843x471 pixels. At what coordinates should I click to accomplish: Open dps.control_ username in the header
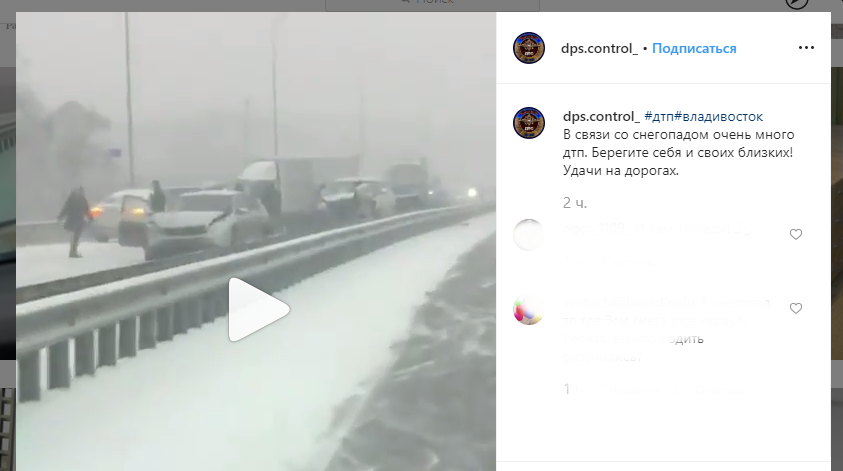click(599, 48)
